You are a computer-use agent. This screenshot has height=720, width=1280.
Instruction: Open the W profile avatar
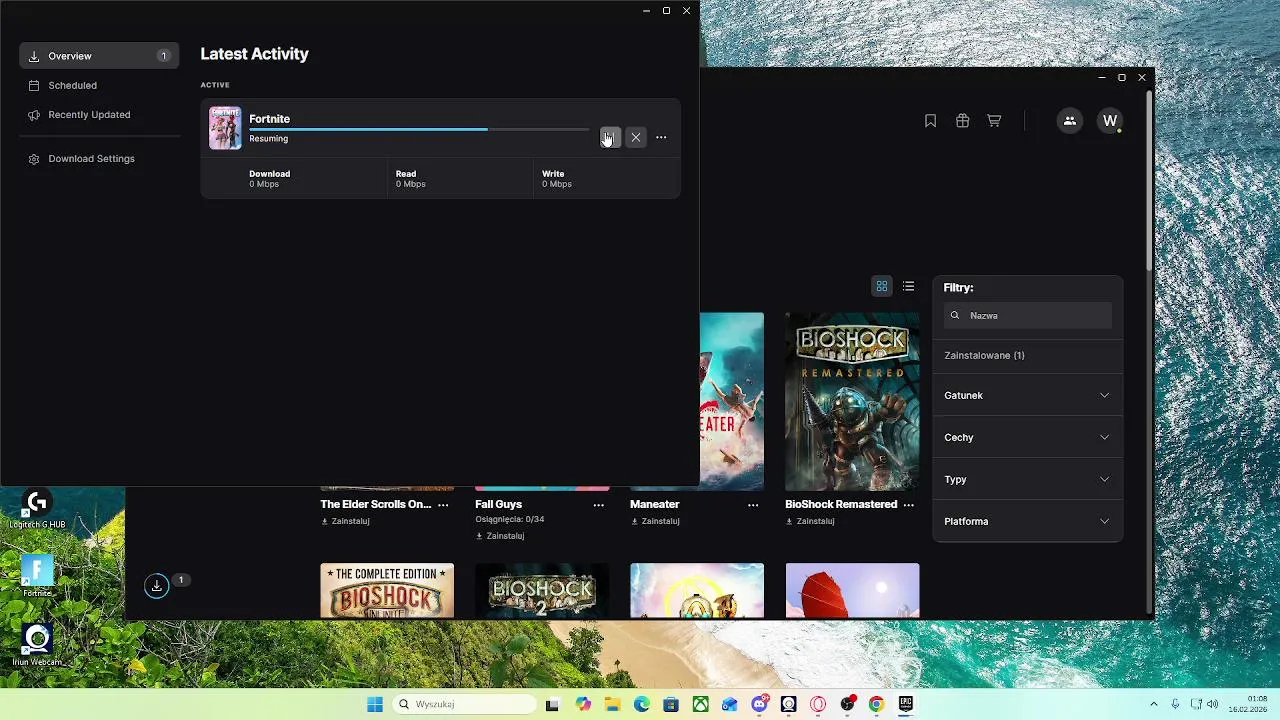1109,120
